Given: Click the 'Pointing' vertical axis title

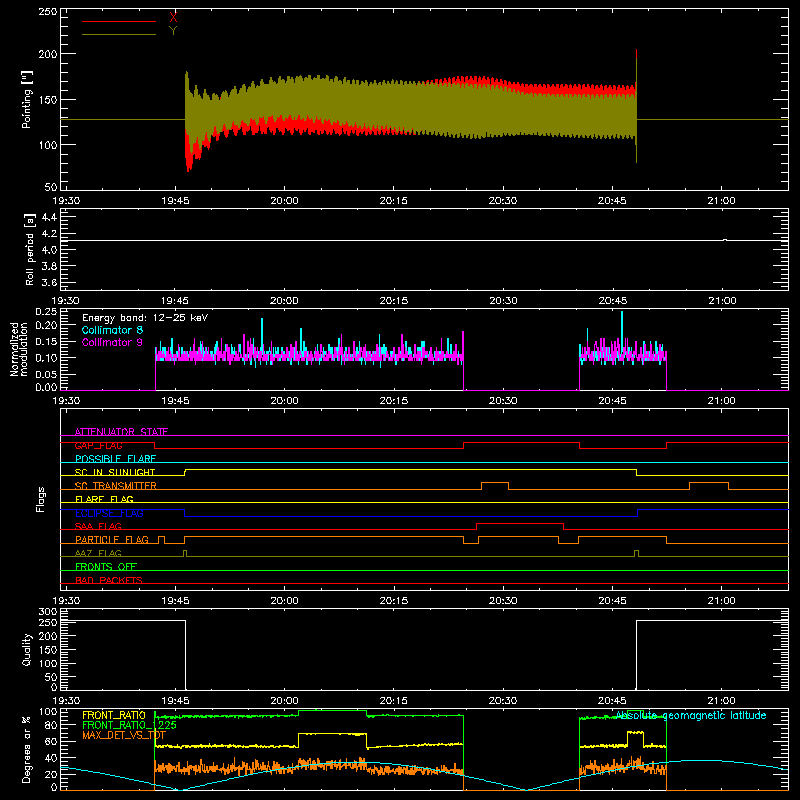Looking at the screenshot, I should pyautogui.click(x=27, y=99).
